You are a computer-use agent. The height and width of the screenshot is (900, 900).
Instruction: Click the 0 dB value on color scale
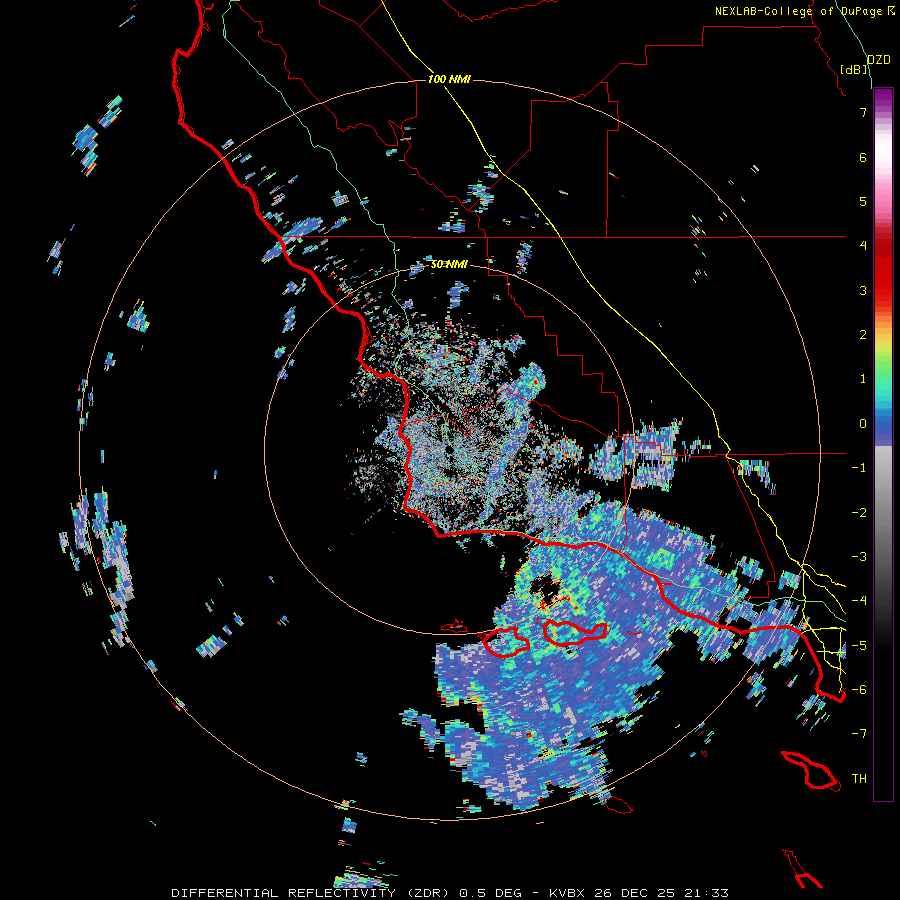[x=863, y=424]
